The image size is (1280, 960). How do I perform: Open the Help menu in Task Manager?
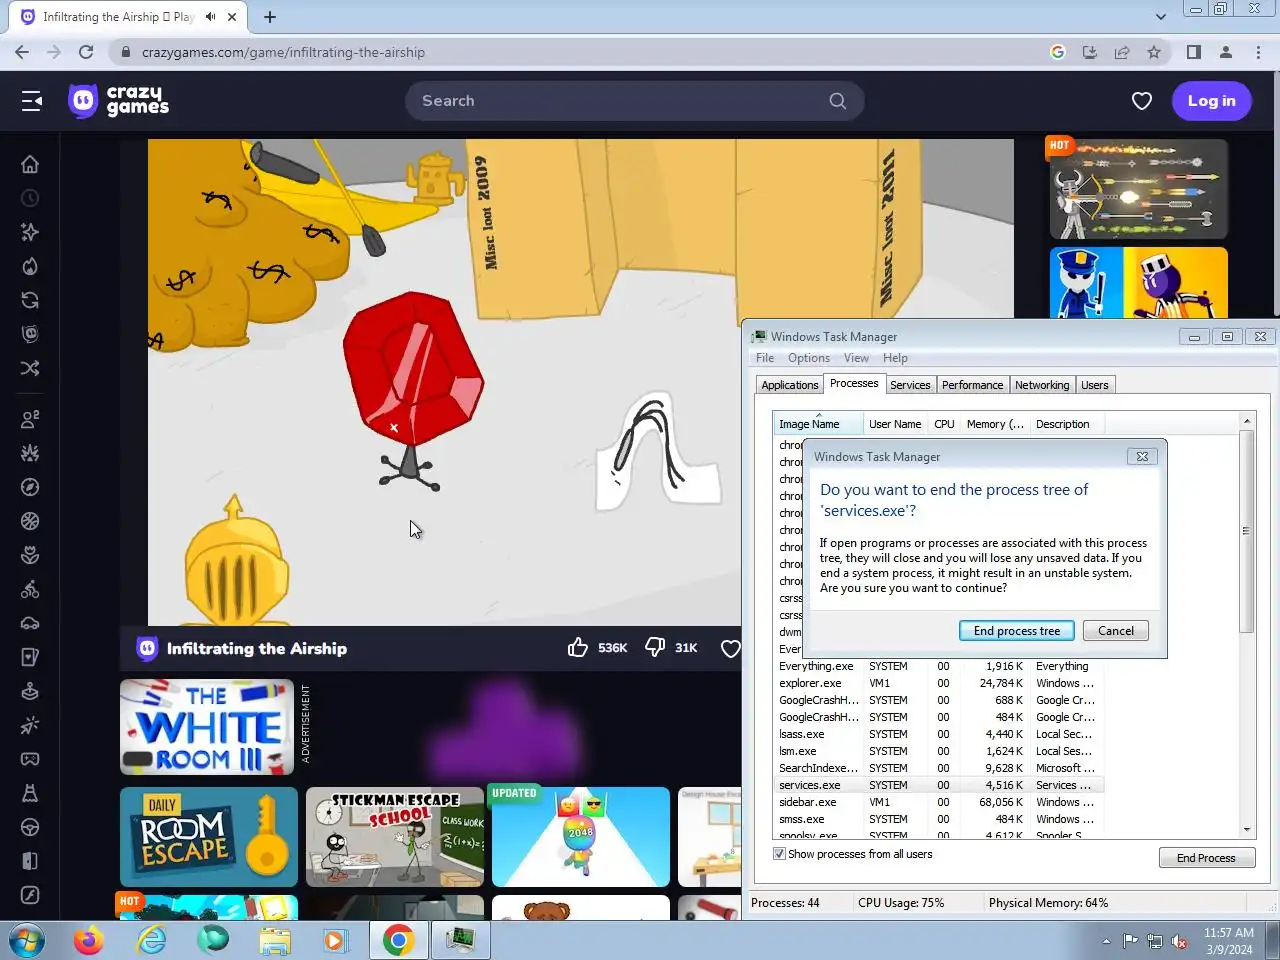895,358
